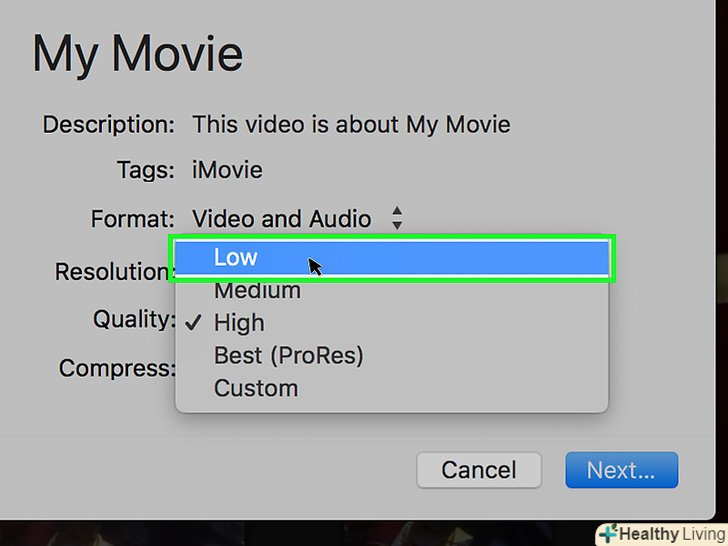Screen dimensions: 728x546
Task: Click the My Movie title
Action: (x=137, y=54)
